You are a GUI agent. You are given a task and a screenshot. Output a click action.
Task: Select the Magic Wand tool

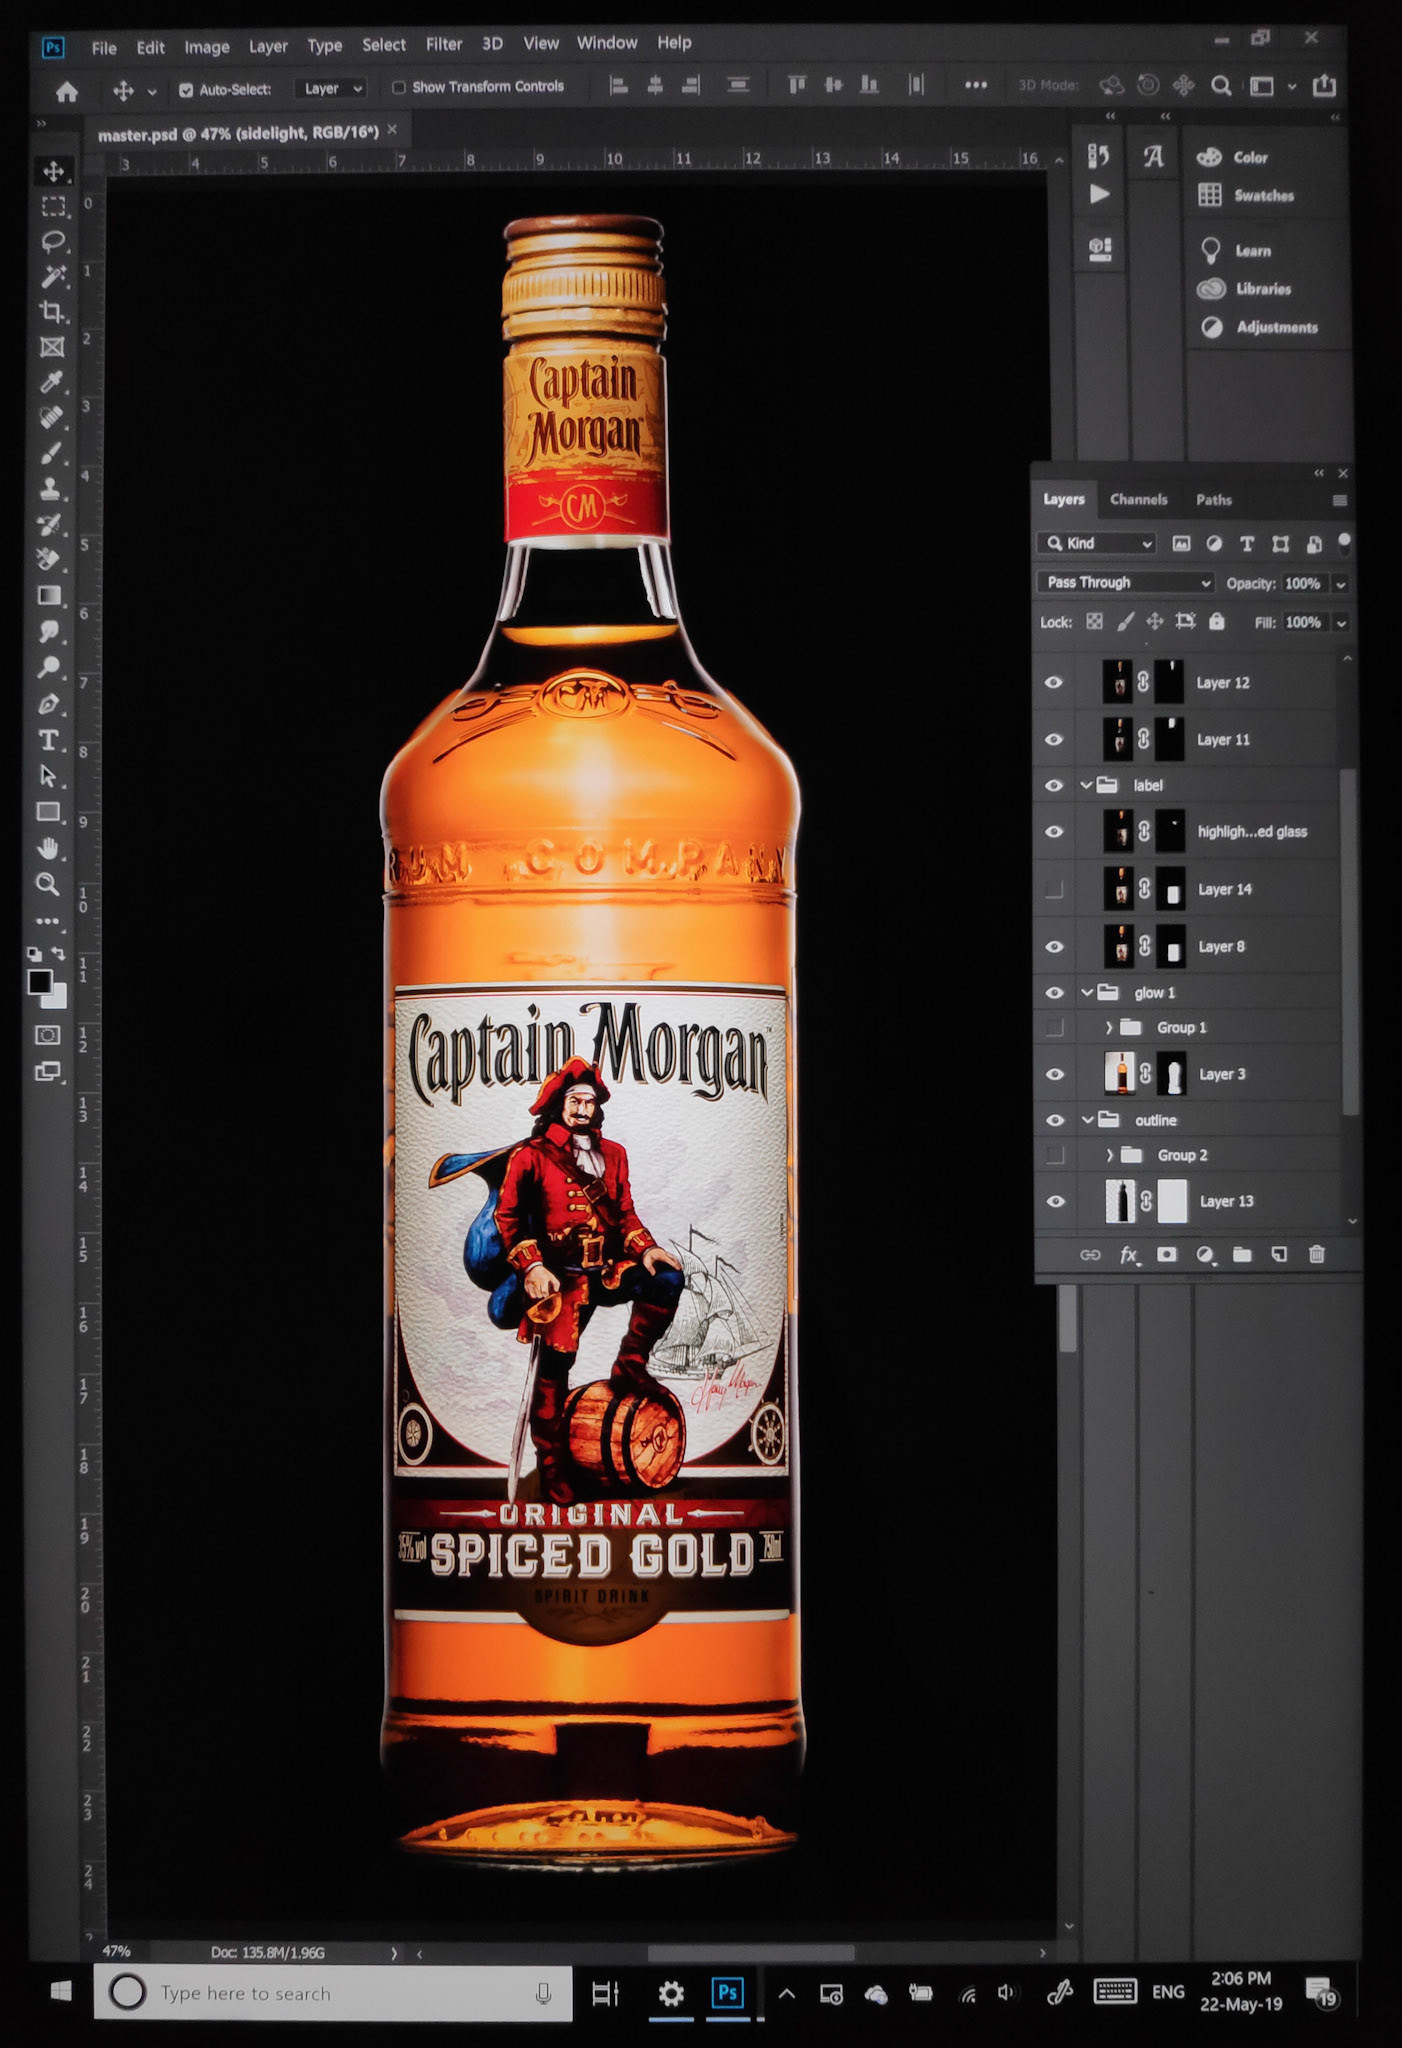pyautogui.click(x=53, y=277)
